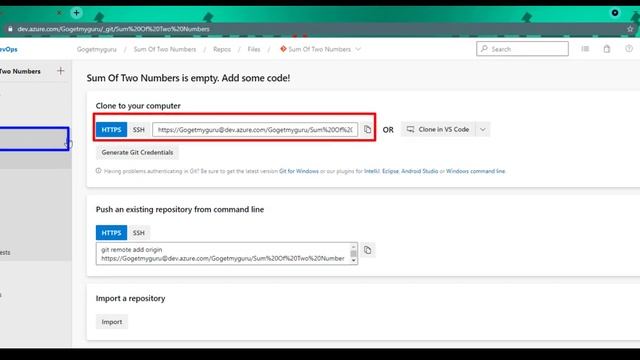Click the clone URL text field
The width and height of the screenshot is (640, 360).
[255, 129]
